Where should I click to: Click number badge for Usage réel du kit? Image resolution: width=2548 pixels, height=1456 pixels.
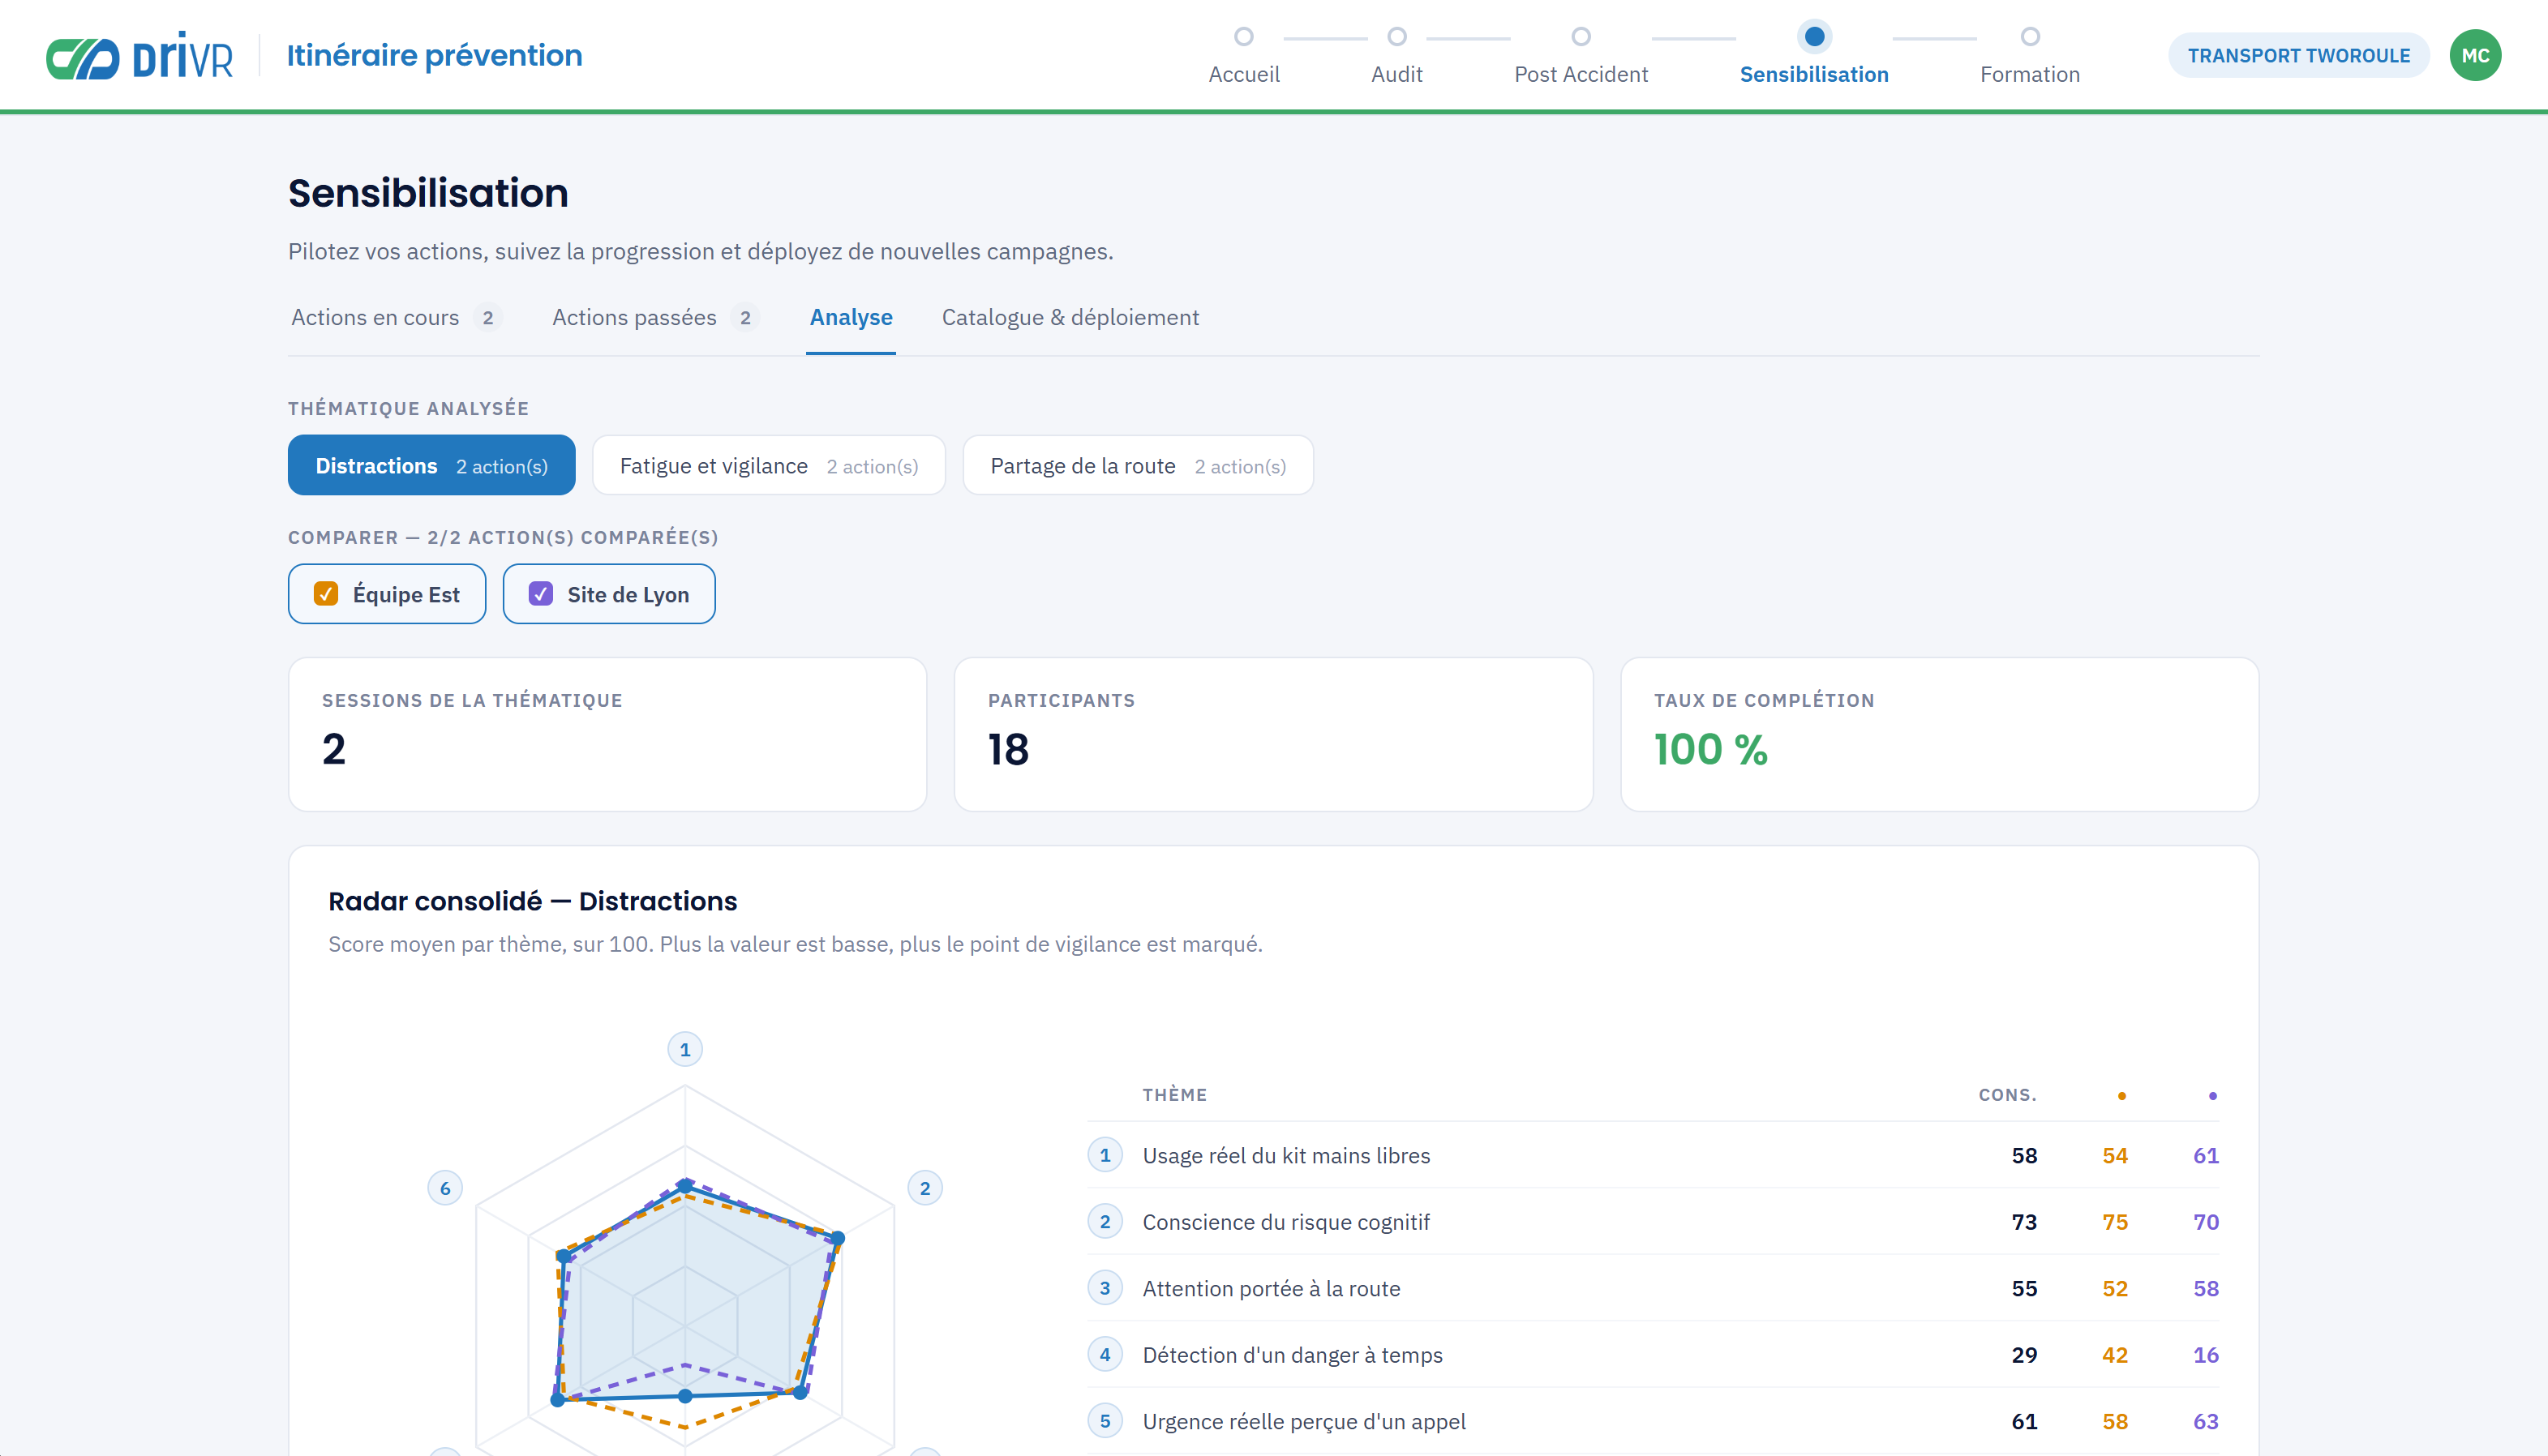tap(1105, 1155)
